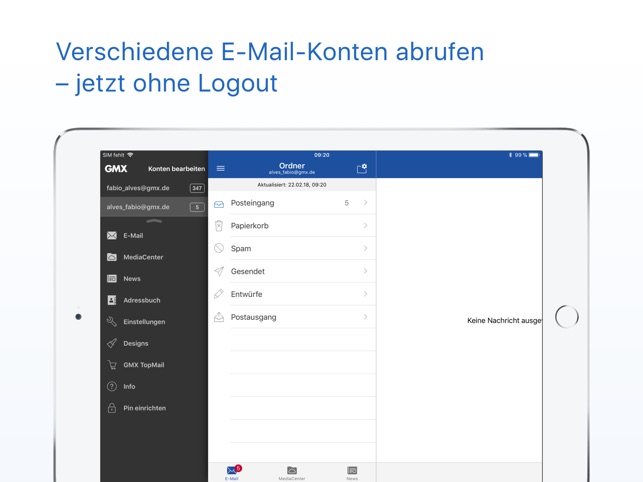Click the Wi-Fi status icon

[130, 155]
